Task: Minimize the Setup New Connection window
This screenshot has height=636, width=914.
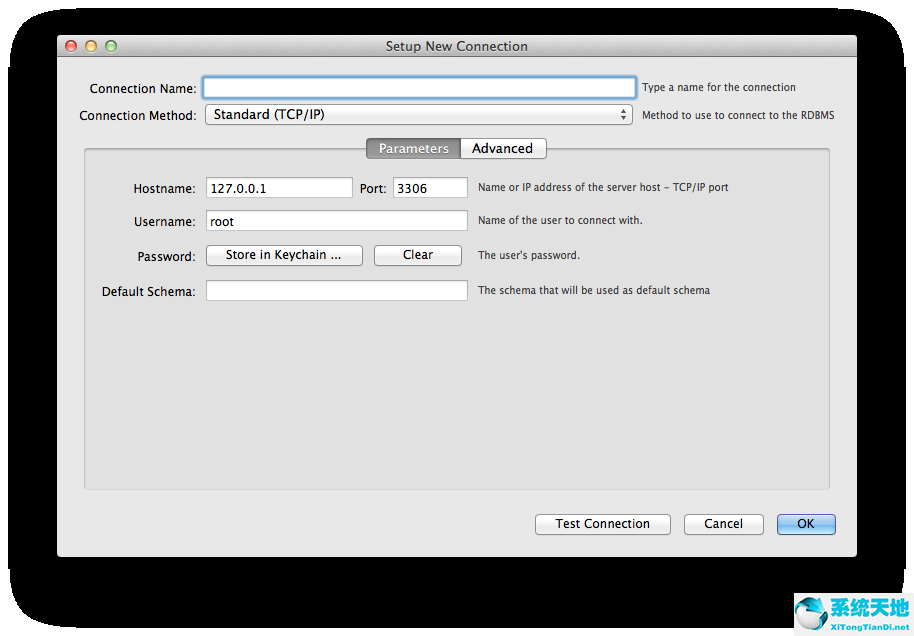Action: 91,45
